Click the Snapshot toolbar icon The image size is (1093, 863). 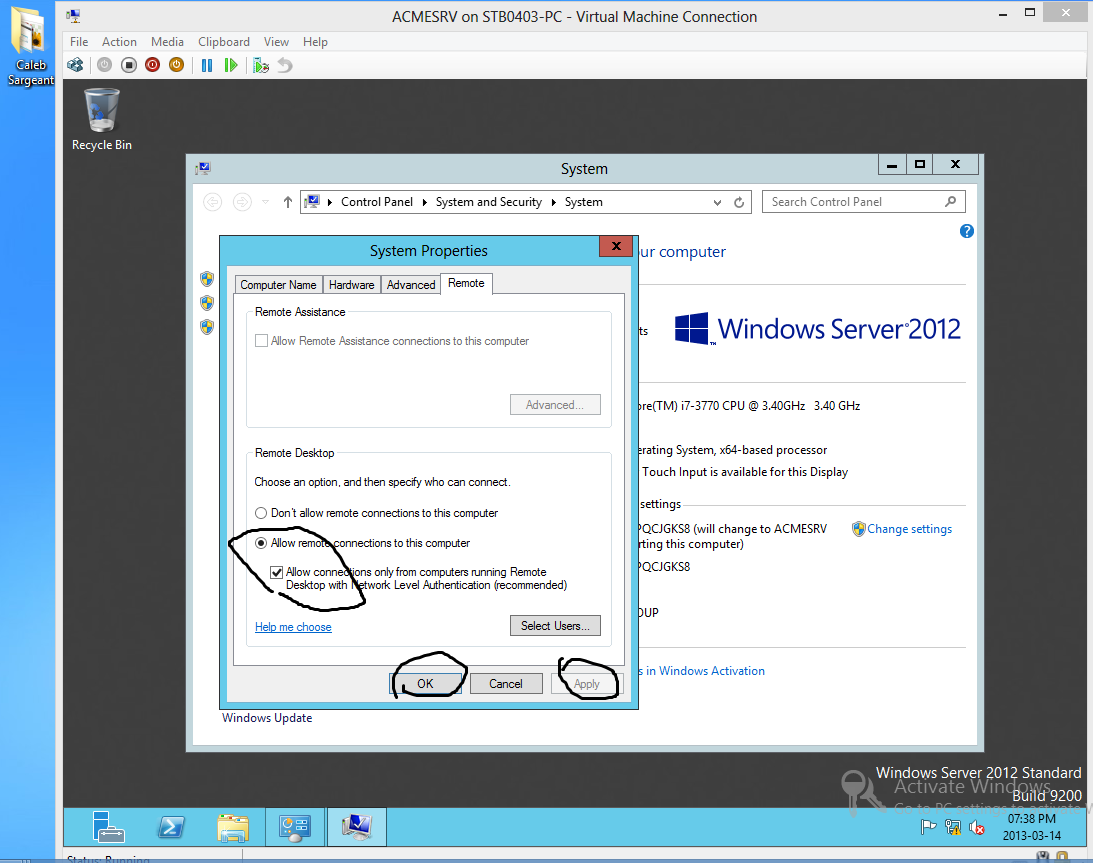261,66
